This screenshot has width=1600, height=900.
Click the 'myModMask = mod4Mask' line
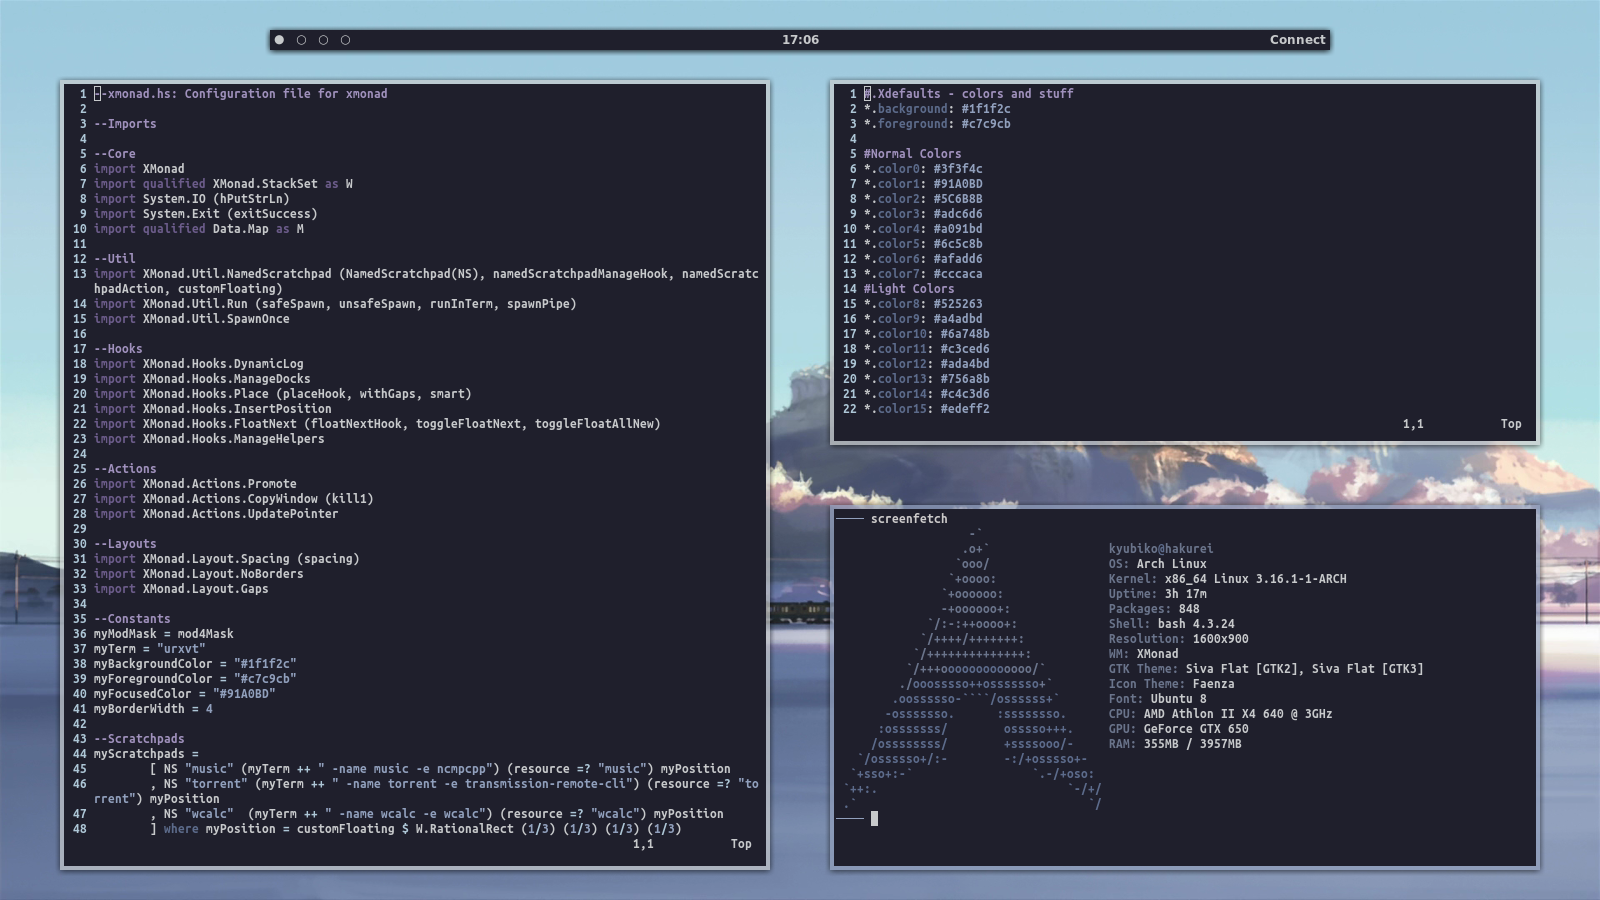(164, 634)
